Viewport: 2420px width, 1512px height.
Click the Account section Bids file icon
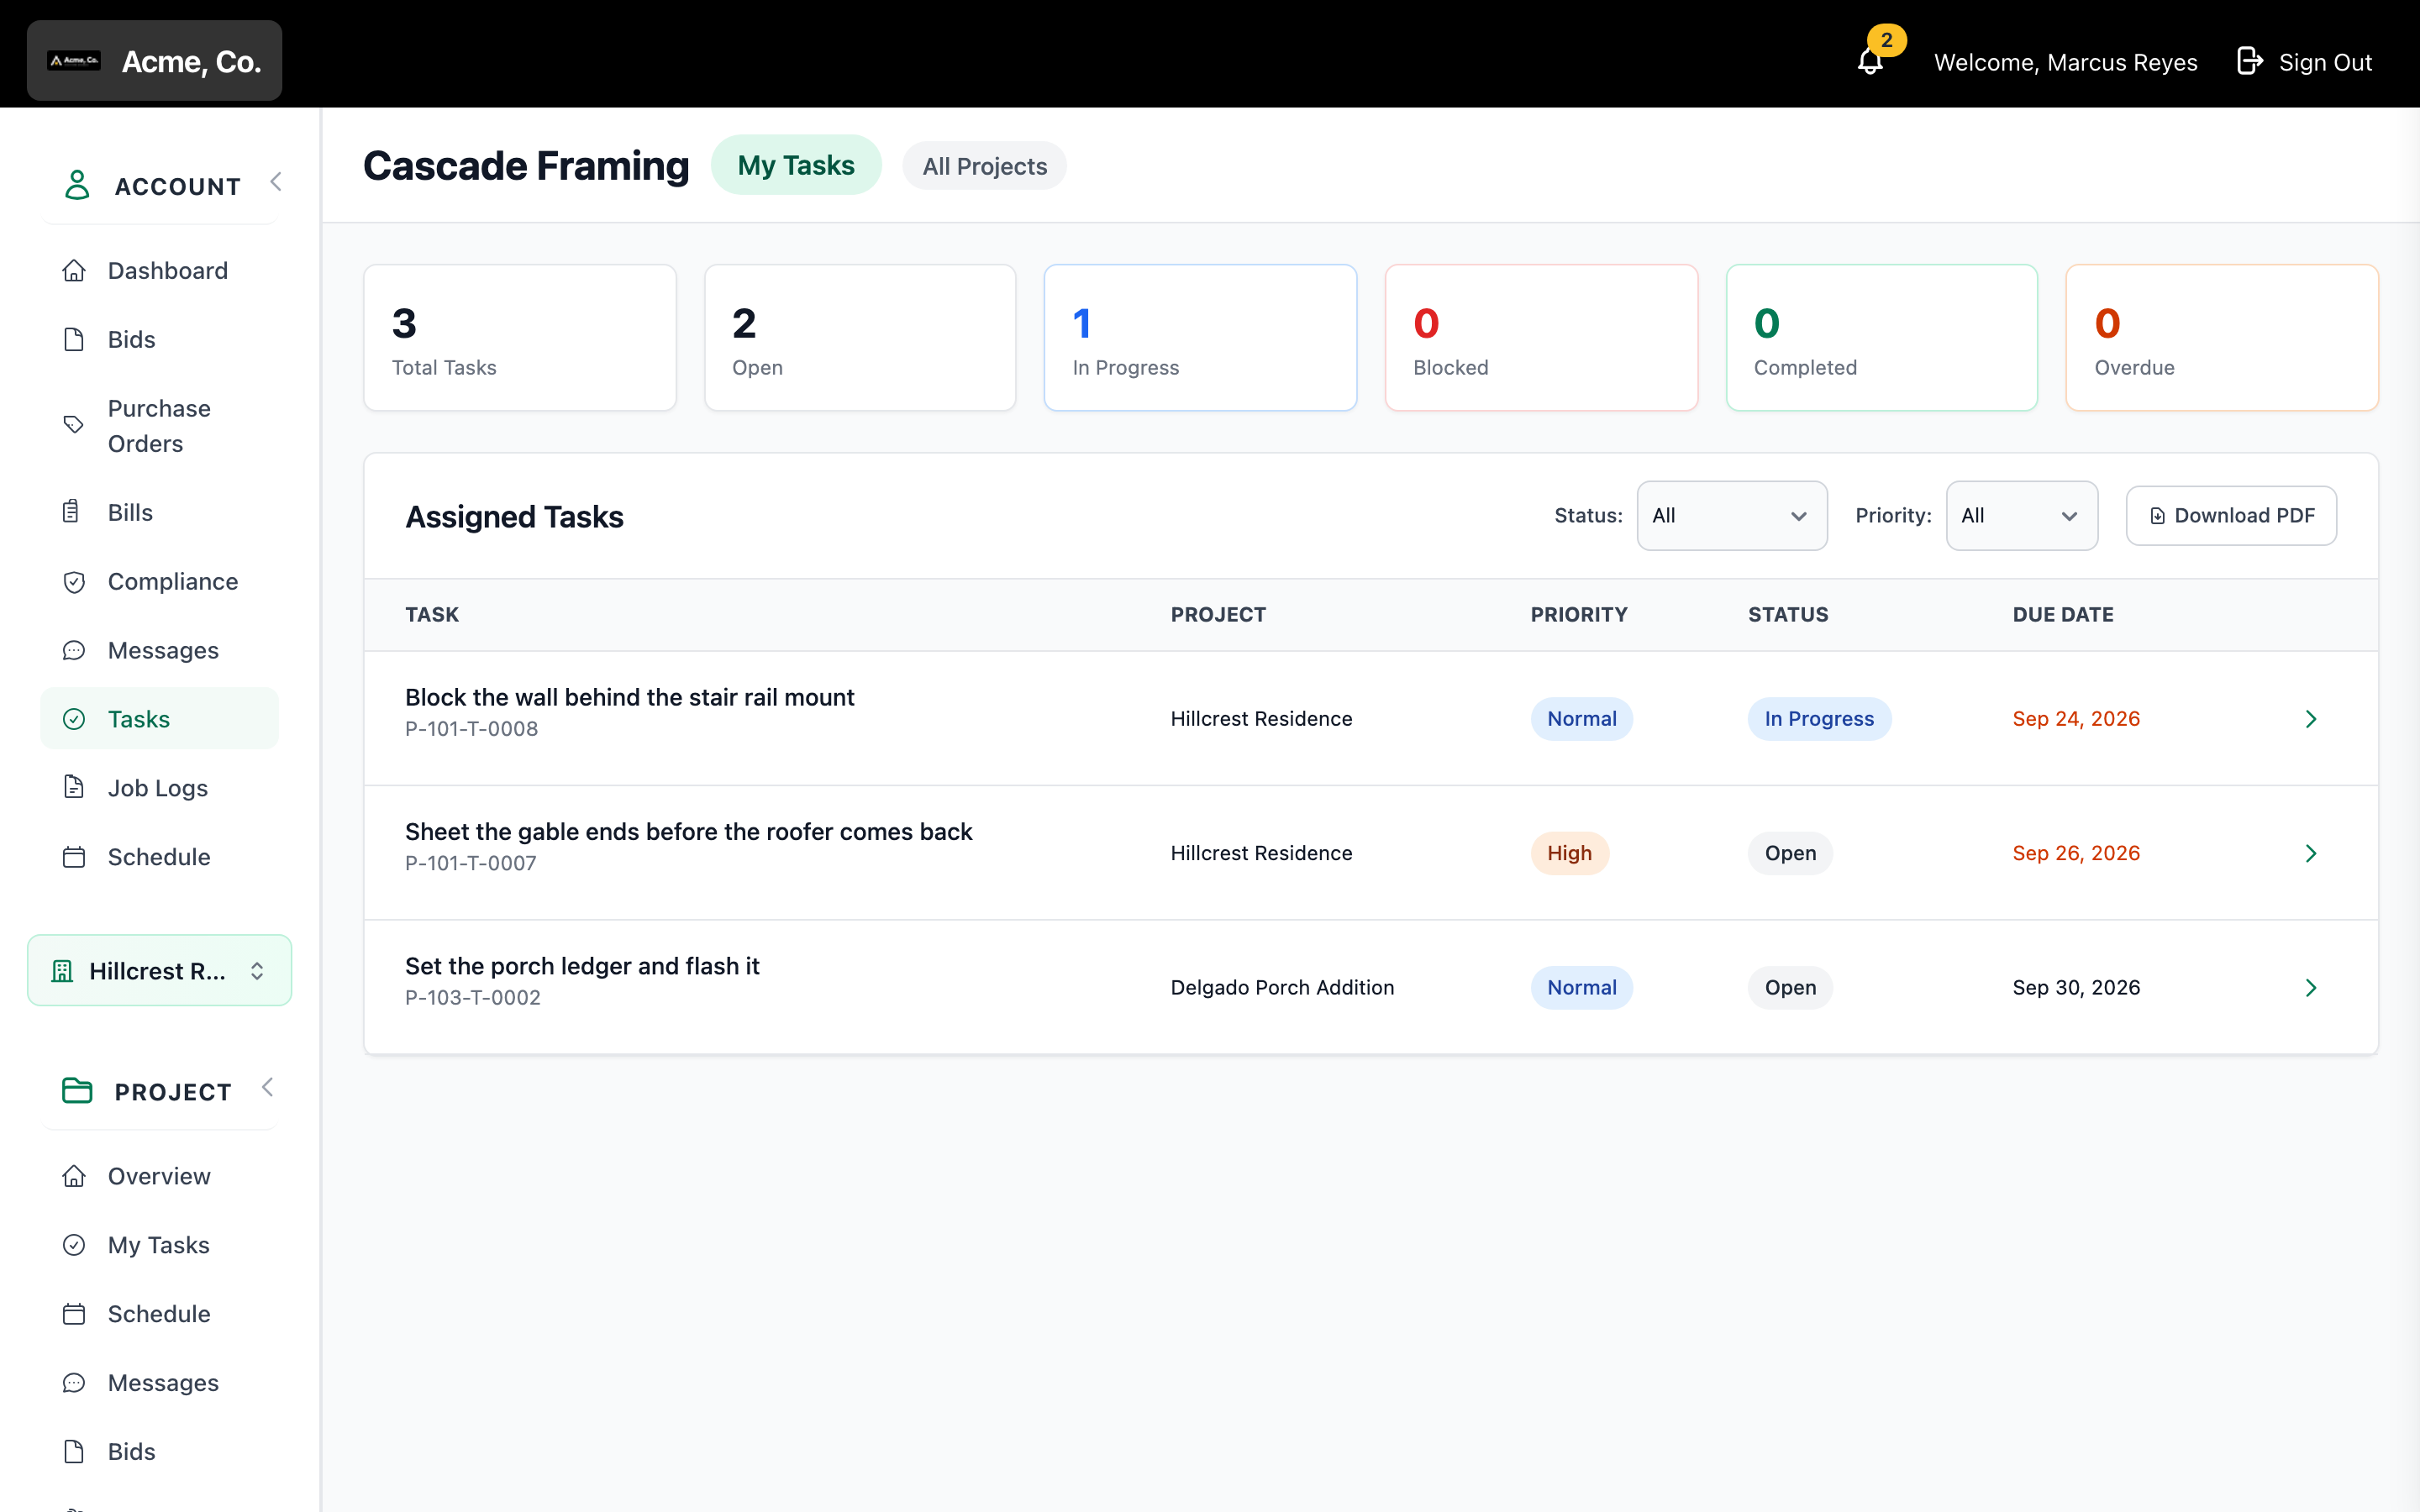coord(74,340)
